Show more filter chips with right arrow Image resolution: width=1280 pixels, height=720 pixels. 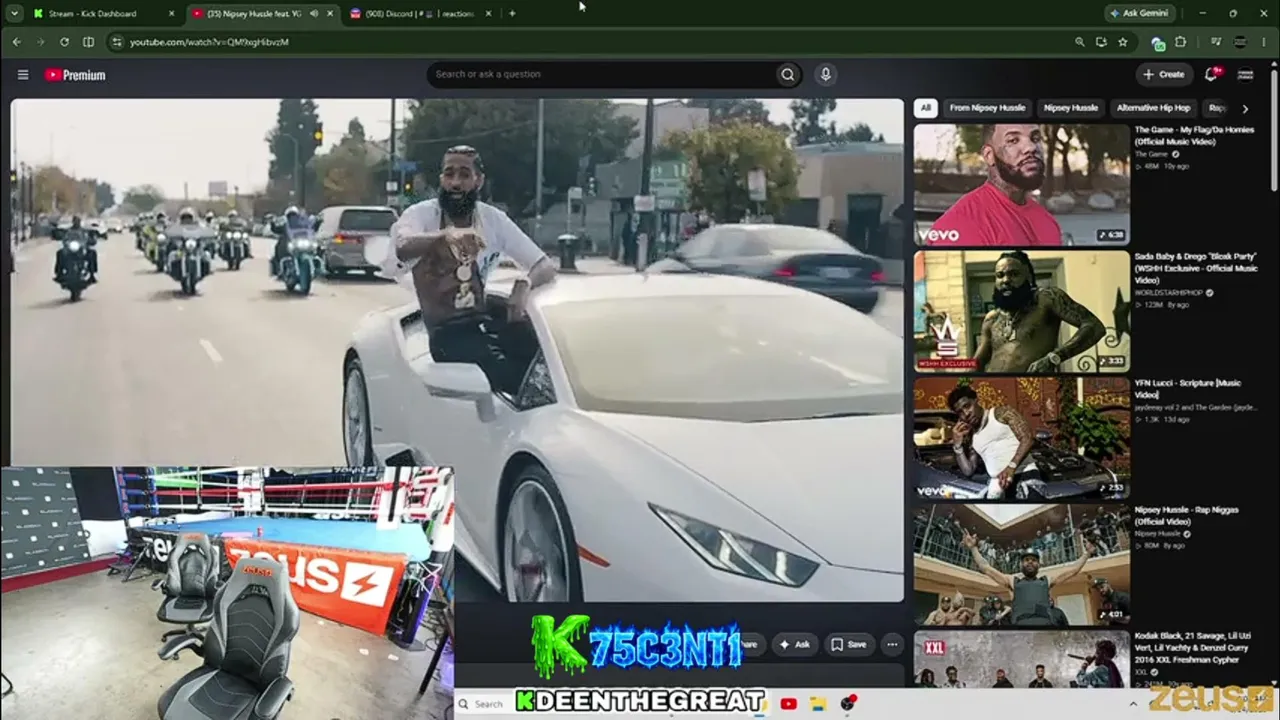click(1245, 108)
